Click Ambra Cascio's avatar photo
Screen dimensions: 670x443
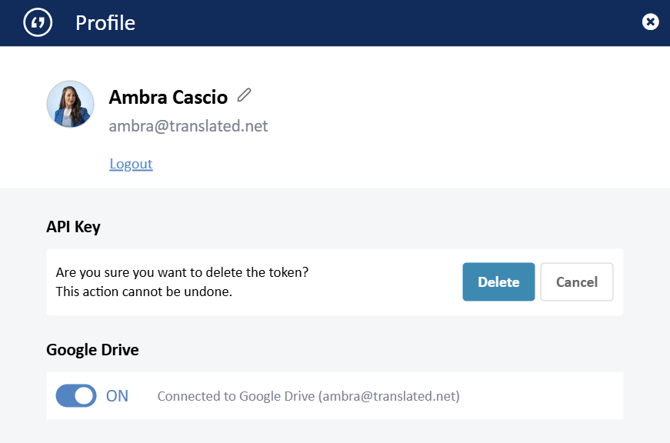(70, 104)
